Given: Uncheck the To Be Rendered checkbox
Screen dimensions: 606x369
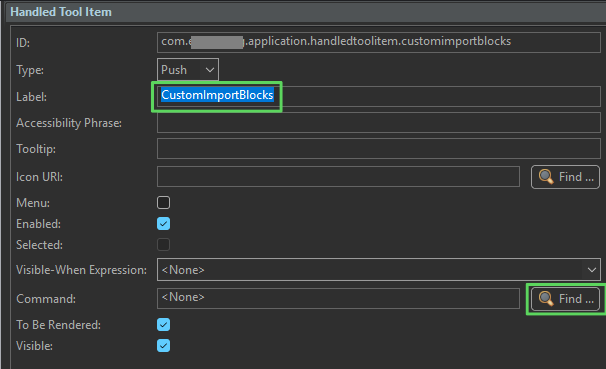Looking at the screenshot, I should (x=163, y=325).
